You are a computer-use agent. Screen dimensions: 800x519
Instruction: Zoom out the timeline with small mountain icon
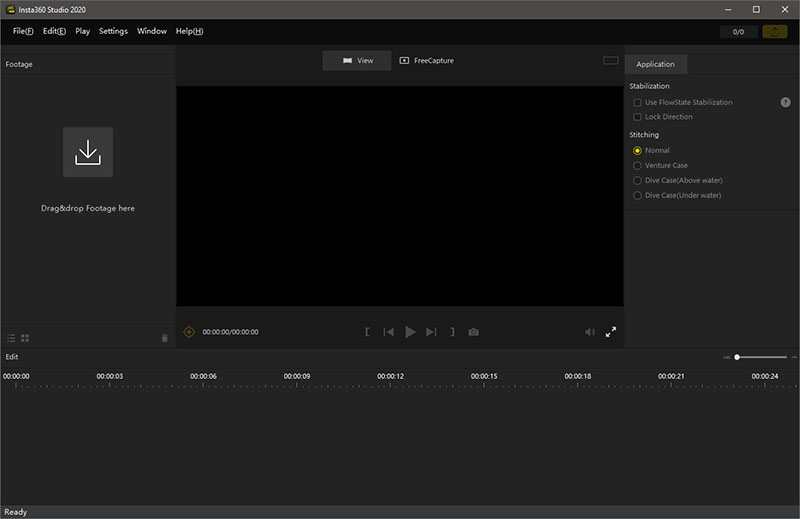(x=727, y=357)
